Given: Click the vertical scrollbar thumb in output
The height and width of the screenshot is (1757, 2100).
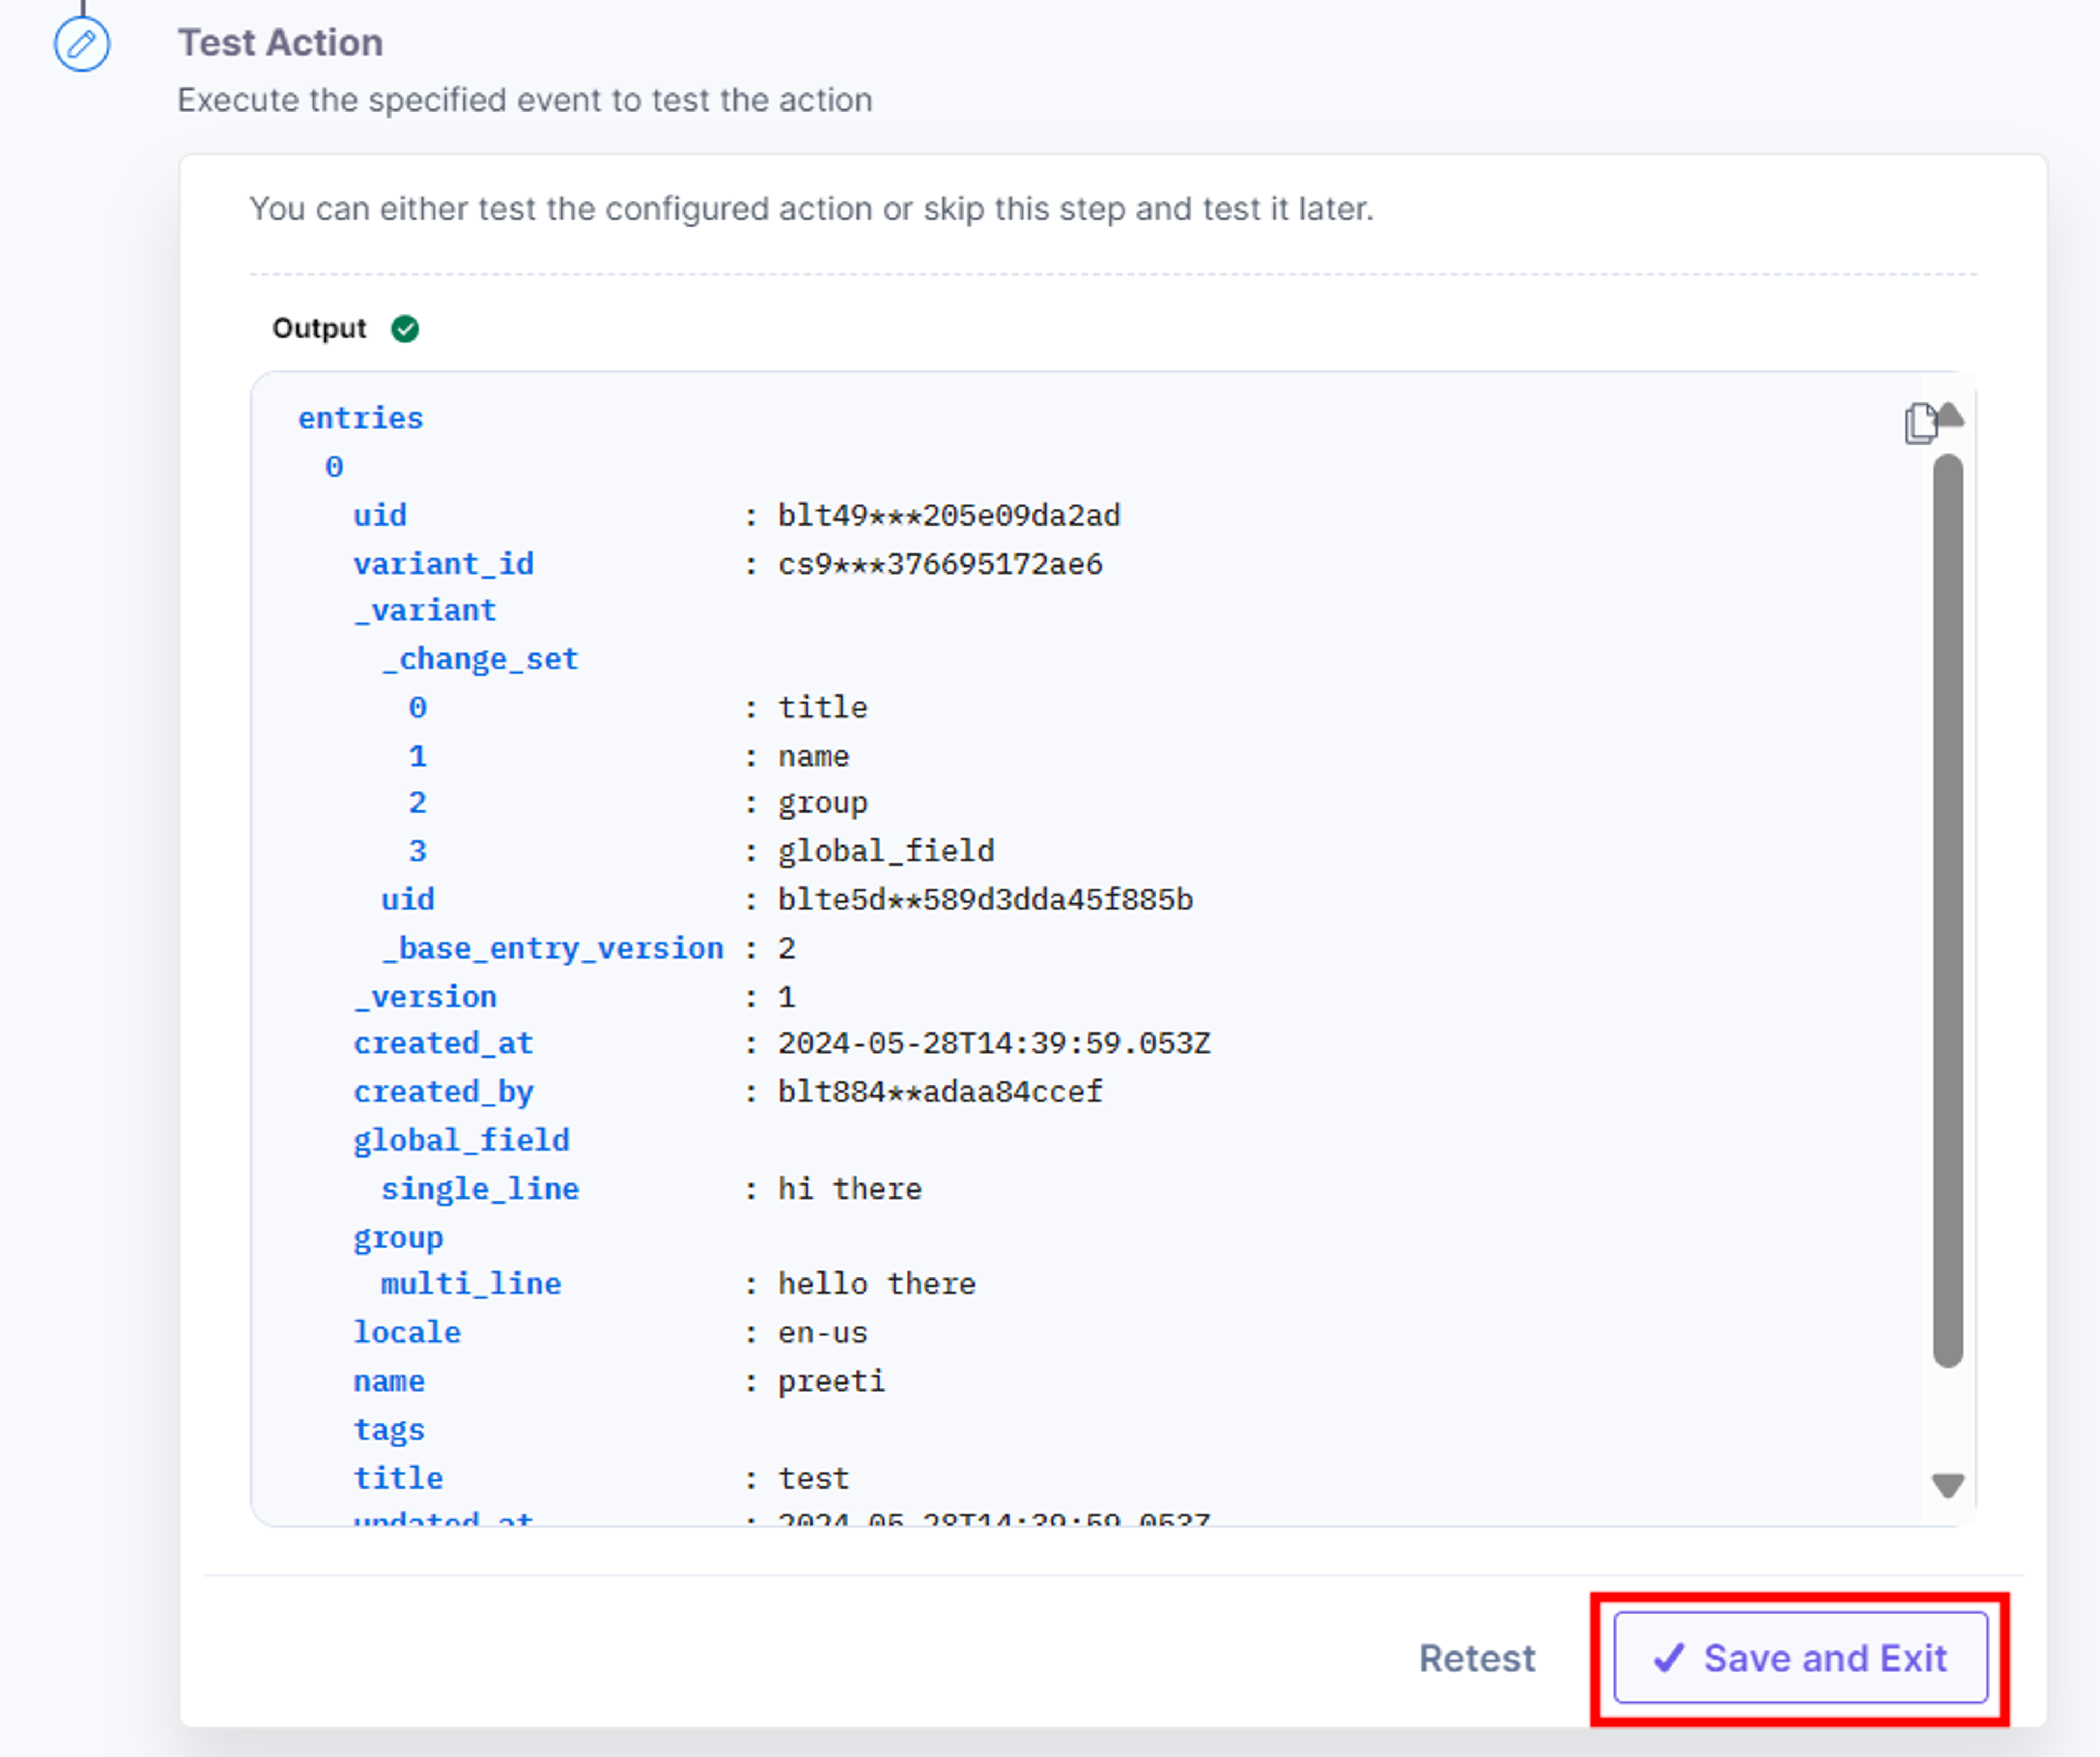Looking at the screenshot, I should (1948, 911).
